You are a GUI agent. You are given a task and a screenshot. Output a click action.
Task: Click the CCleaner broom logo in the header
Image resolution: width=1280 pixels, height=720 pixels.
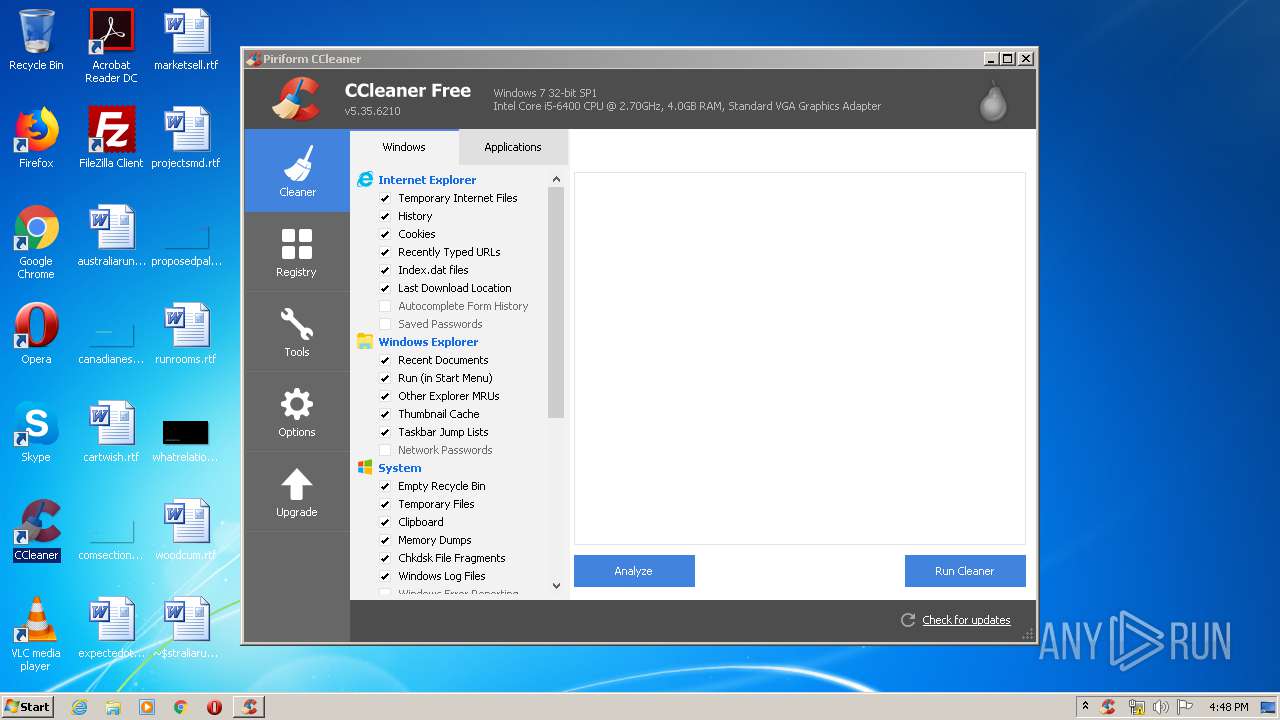pos(296,99)
